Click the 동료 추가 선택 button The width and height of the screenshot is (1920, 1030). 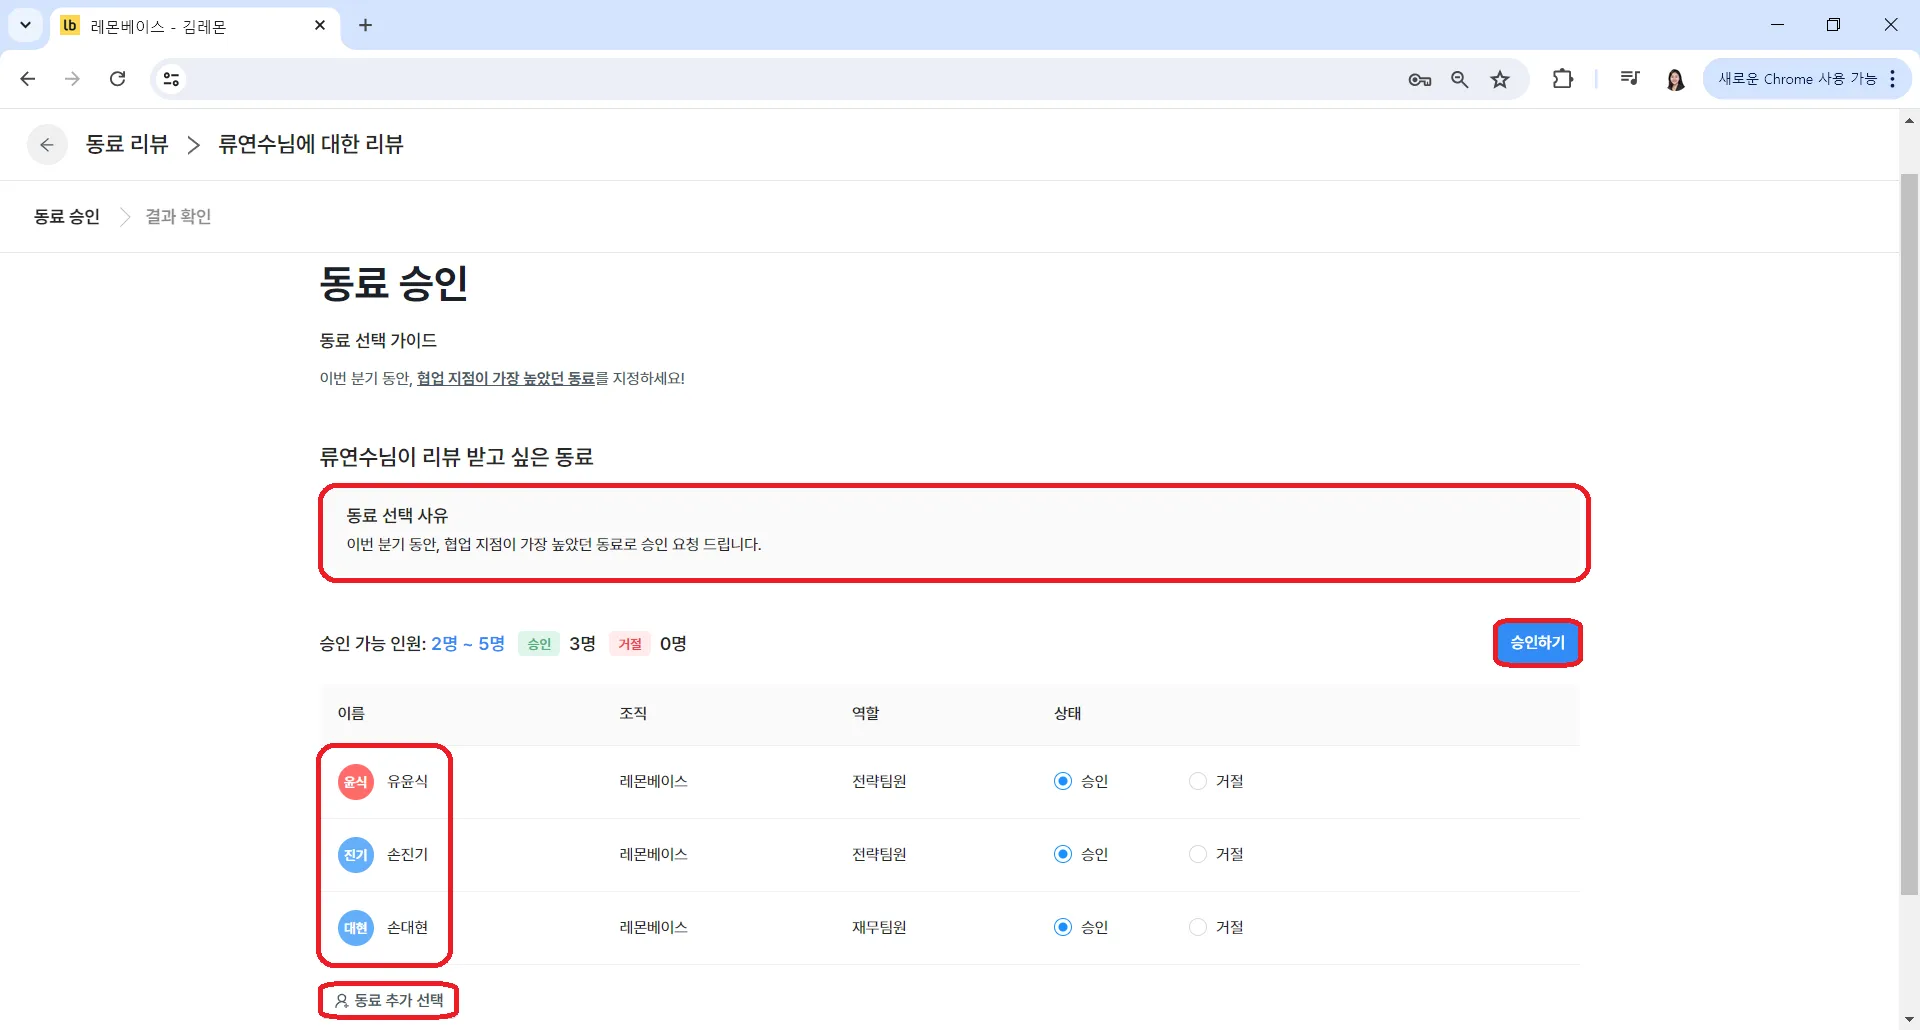coord(389,1000)
